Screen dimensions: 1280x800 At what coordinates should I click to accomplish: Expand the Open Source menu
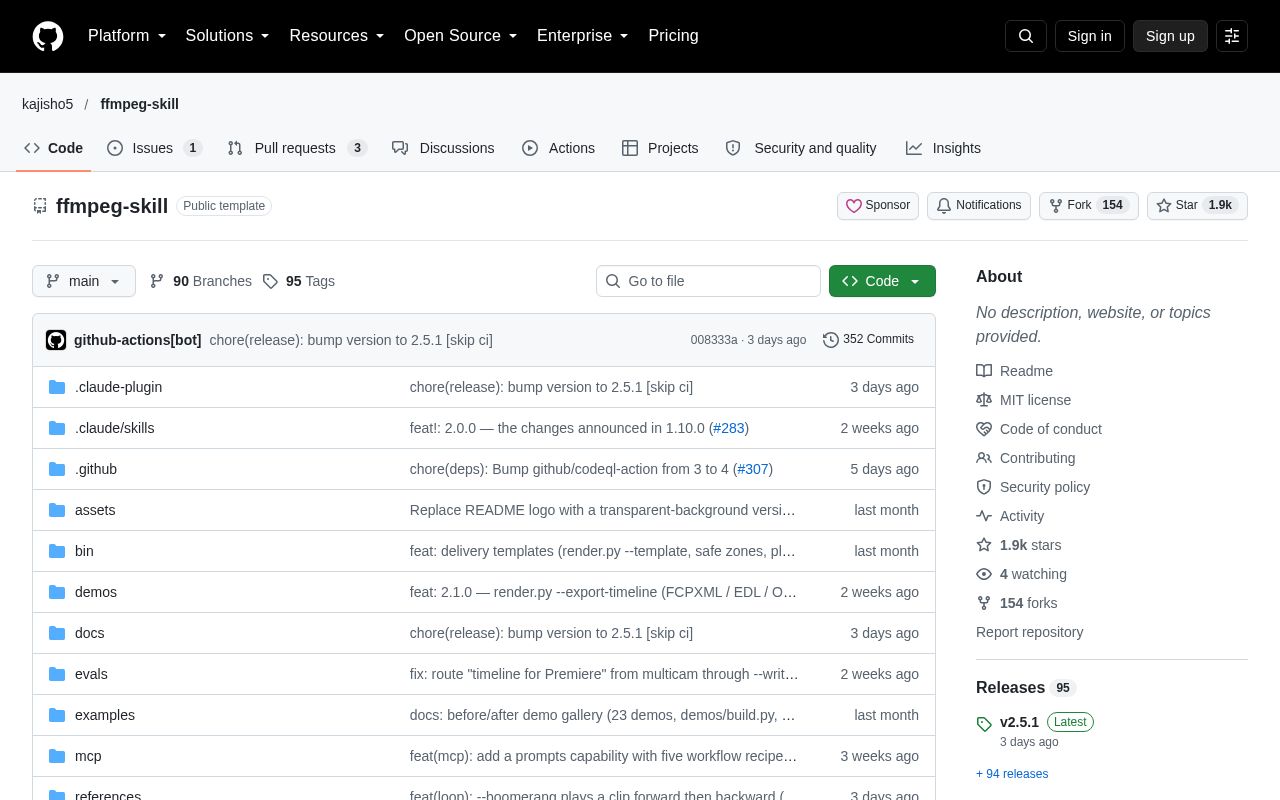(x=461, y=36)
